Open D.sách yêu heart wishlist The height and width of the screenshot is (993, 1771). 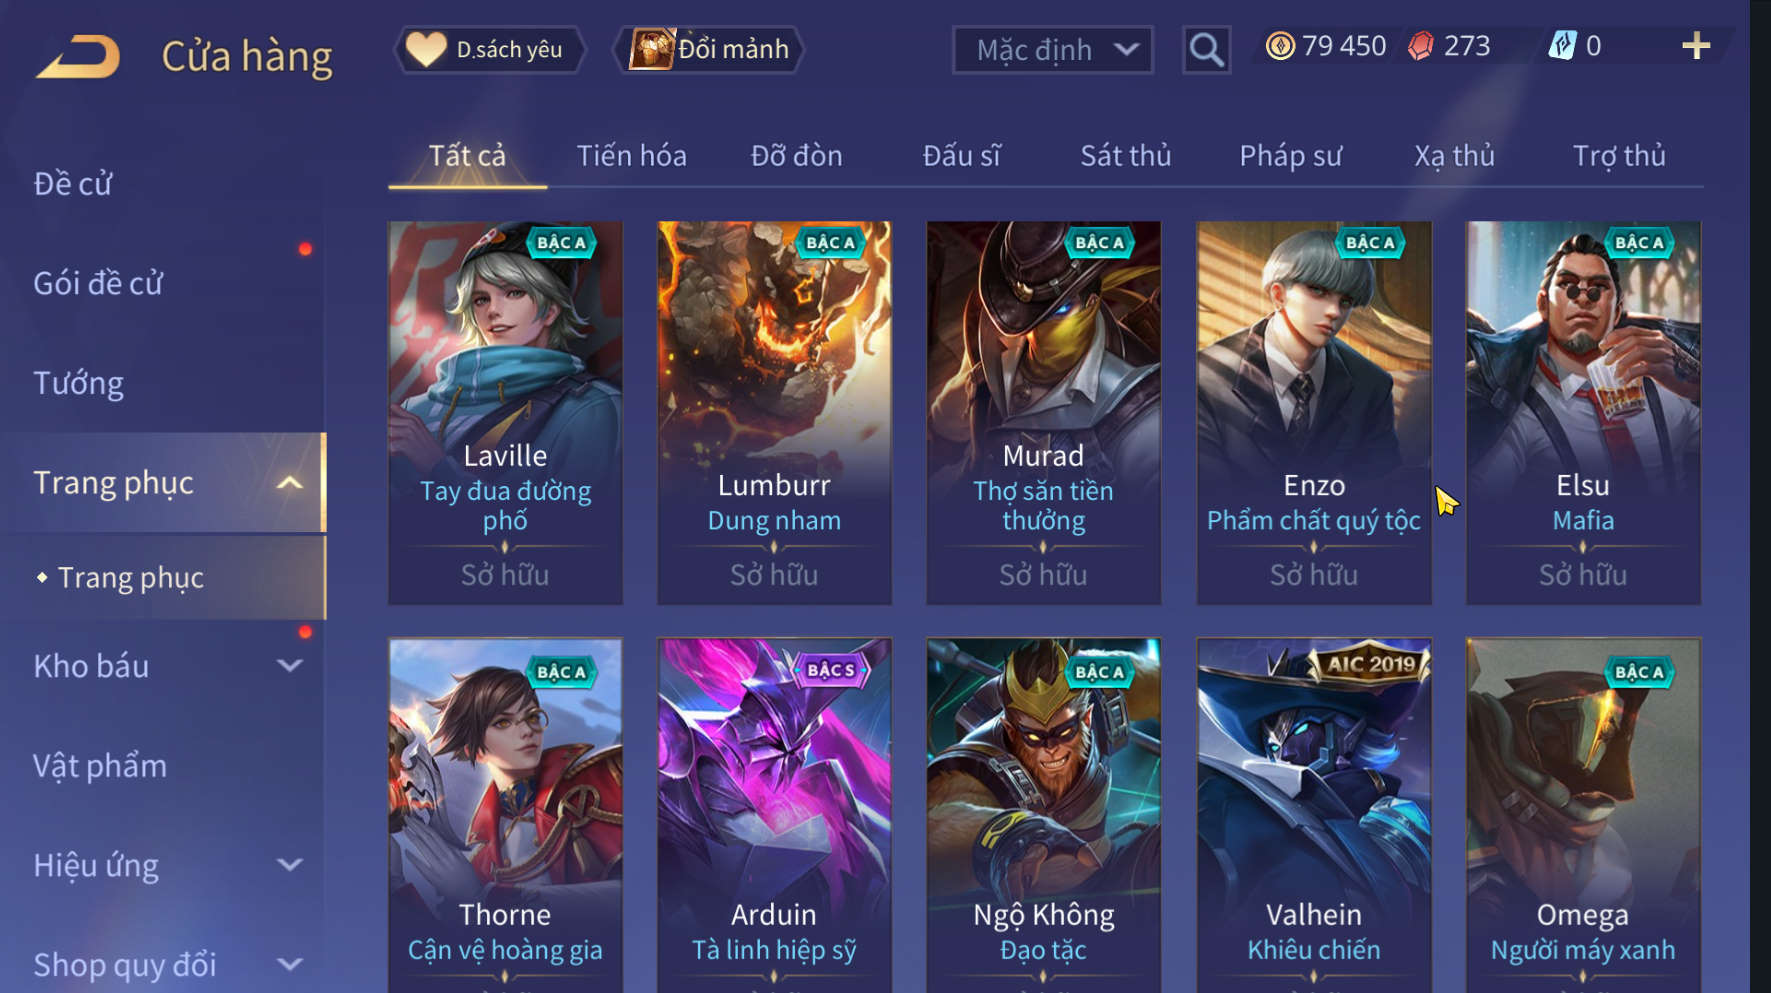pos(490,49)
